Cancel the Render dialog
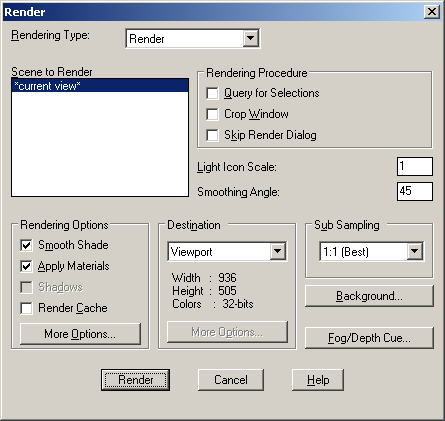 click(x=231, y=380)
